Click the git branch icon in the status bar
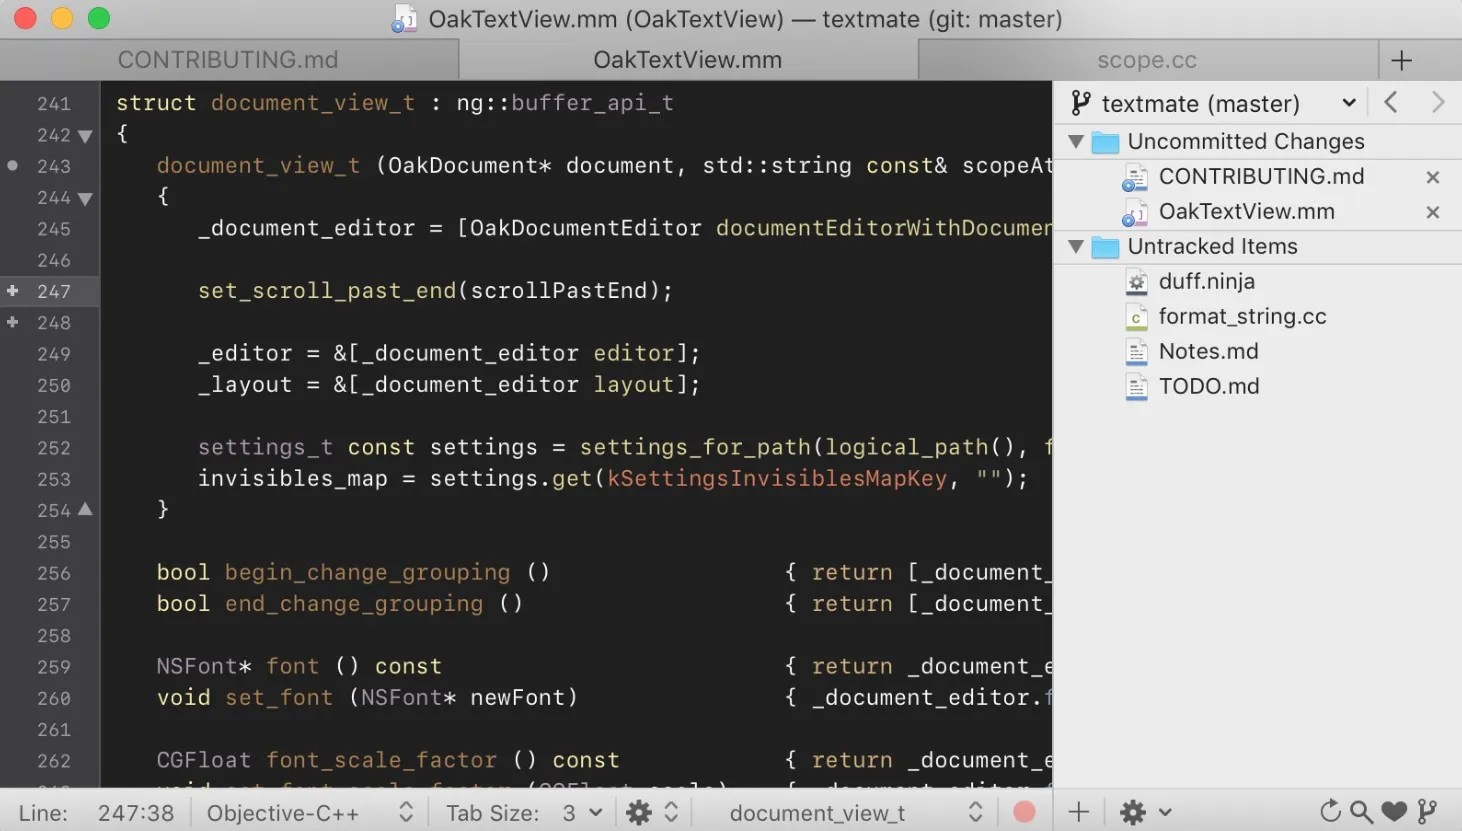This screenshot has width=1462, height=831. click(1427, 812)
